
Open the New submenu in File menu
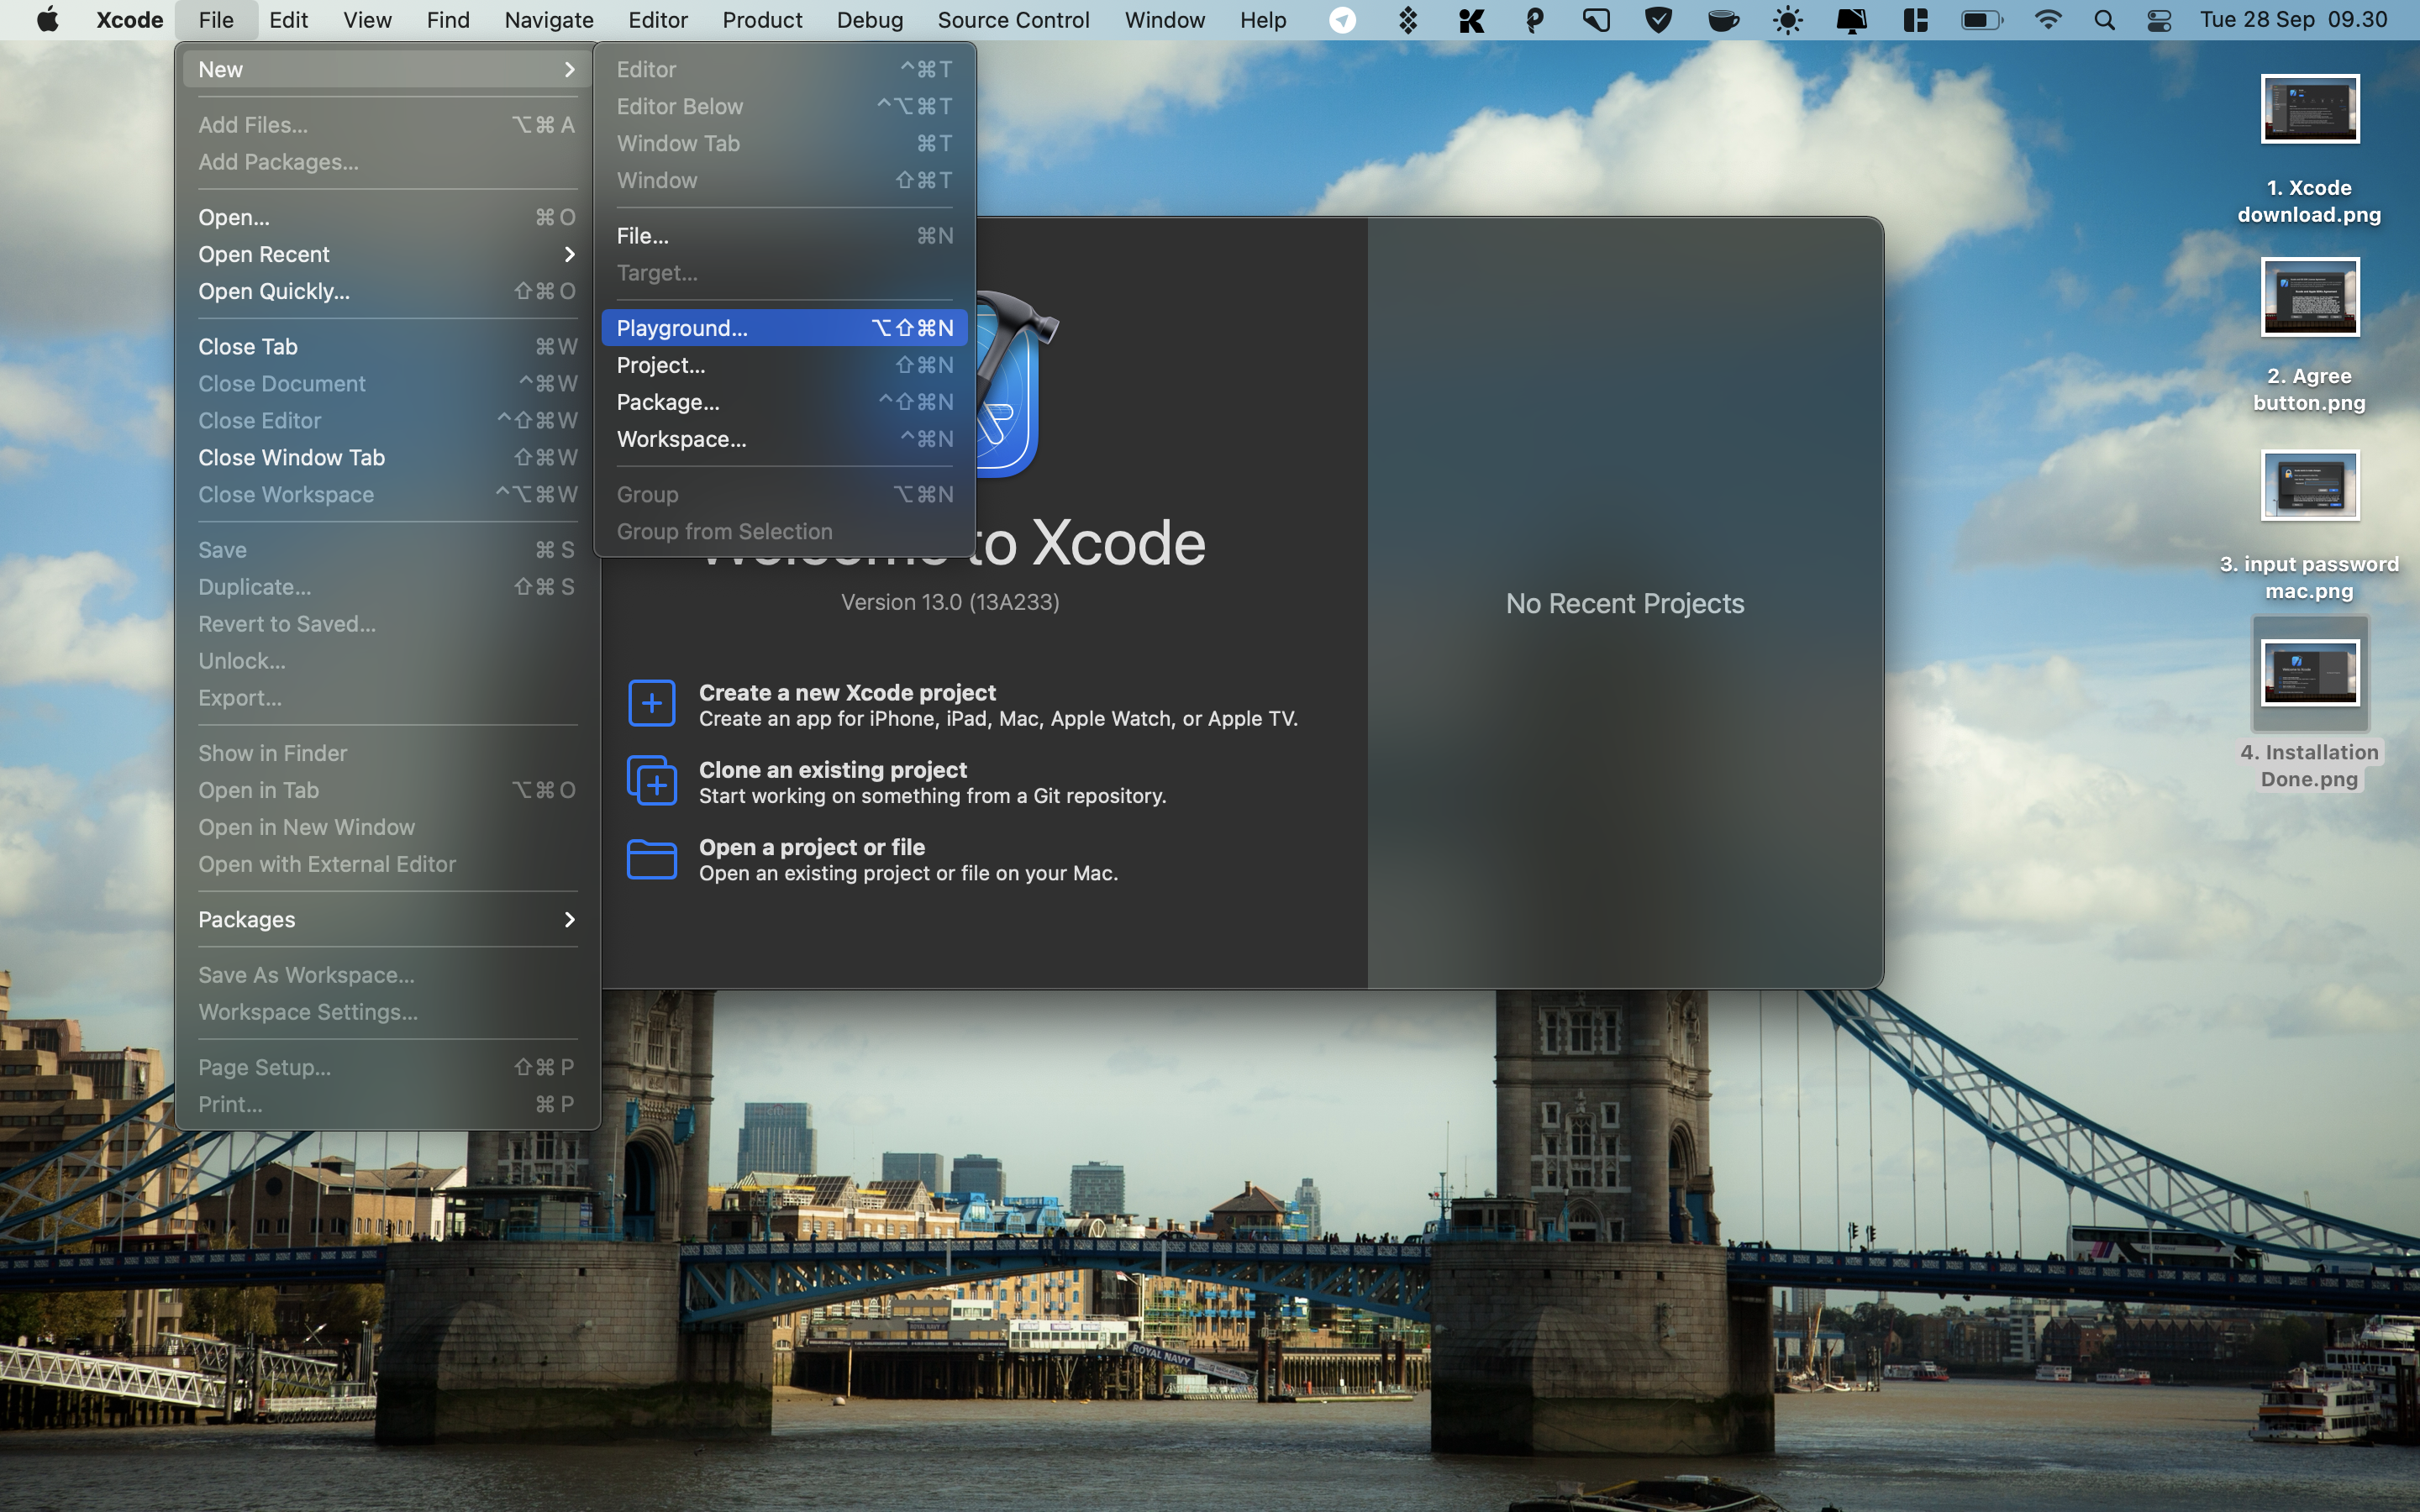pos(388,69)
